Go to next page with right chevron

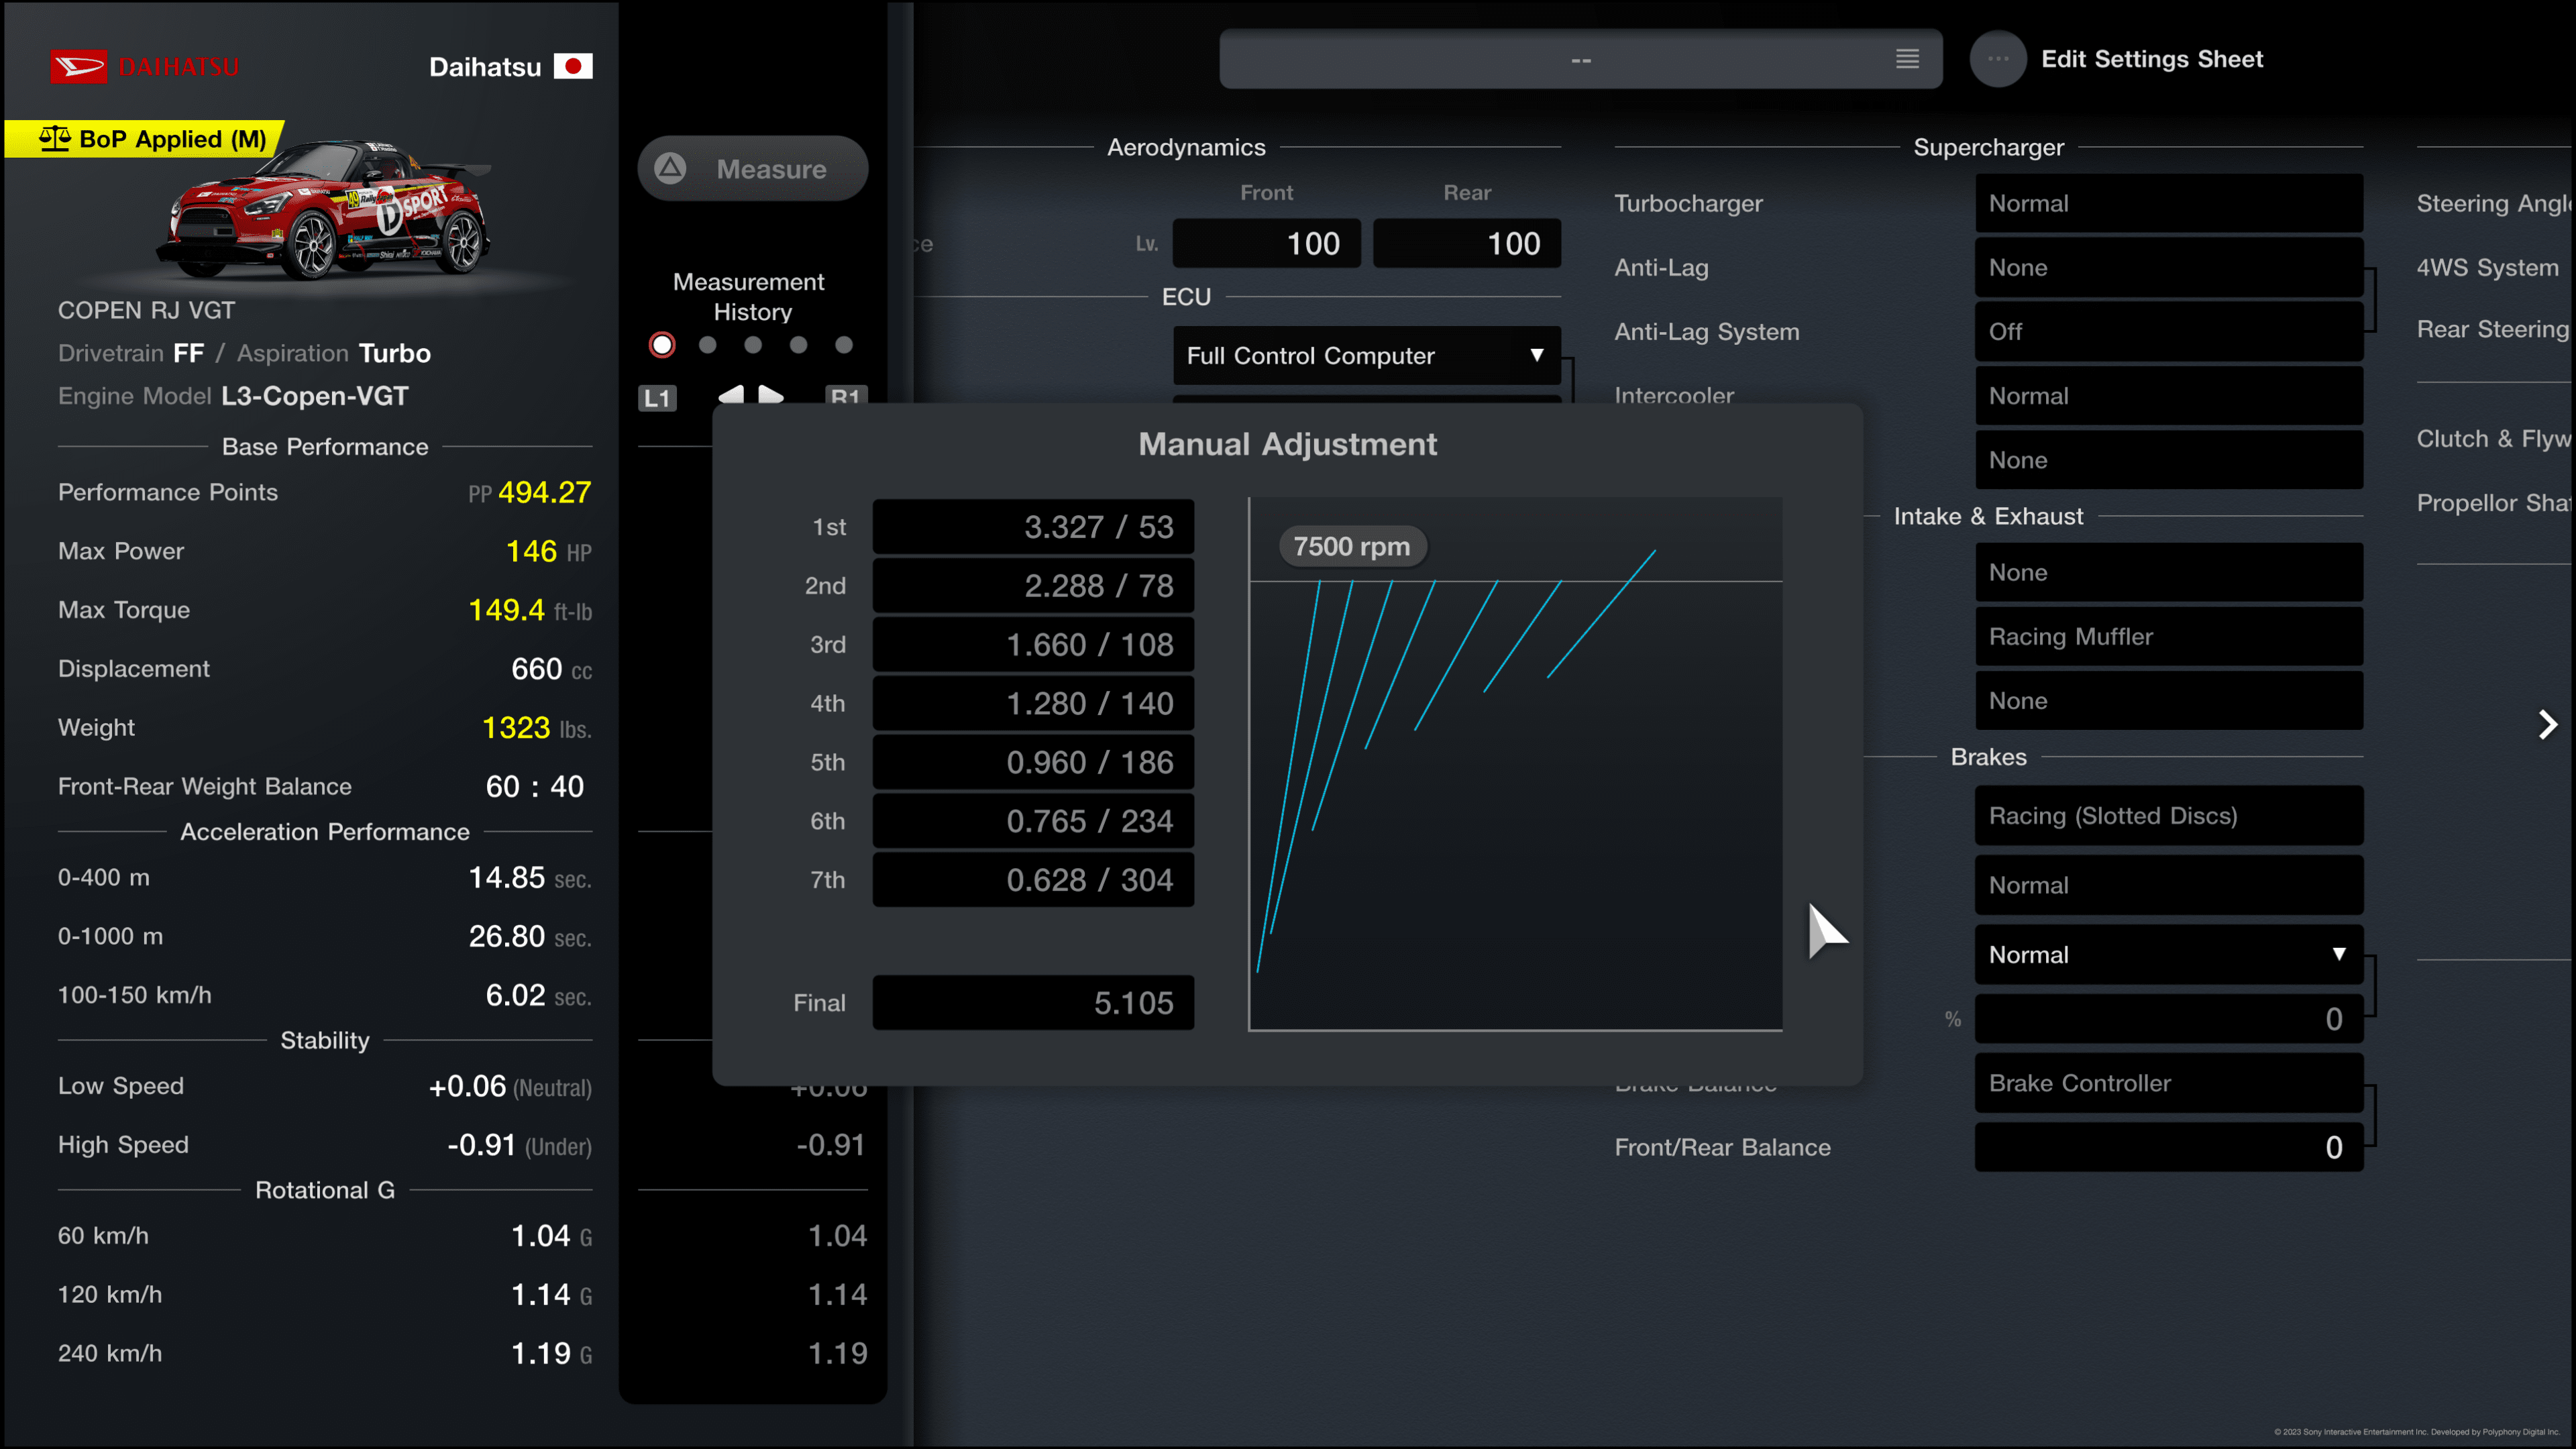click(2547, 724)
